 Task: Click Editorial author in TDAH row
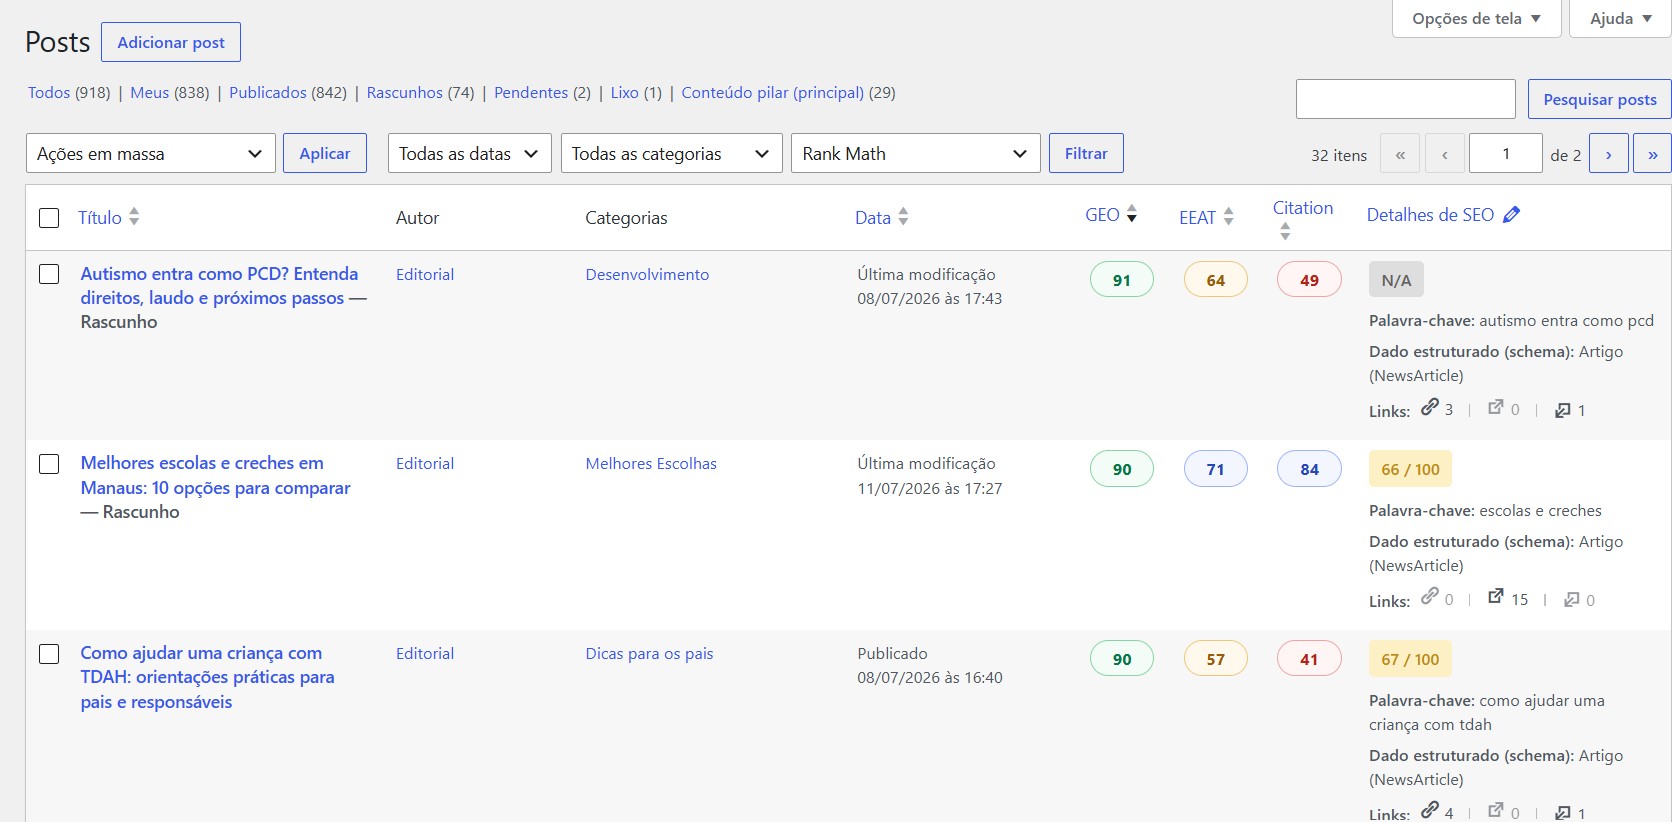[x=425, y=653]
